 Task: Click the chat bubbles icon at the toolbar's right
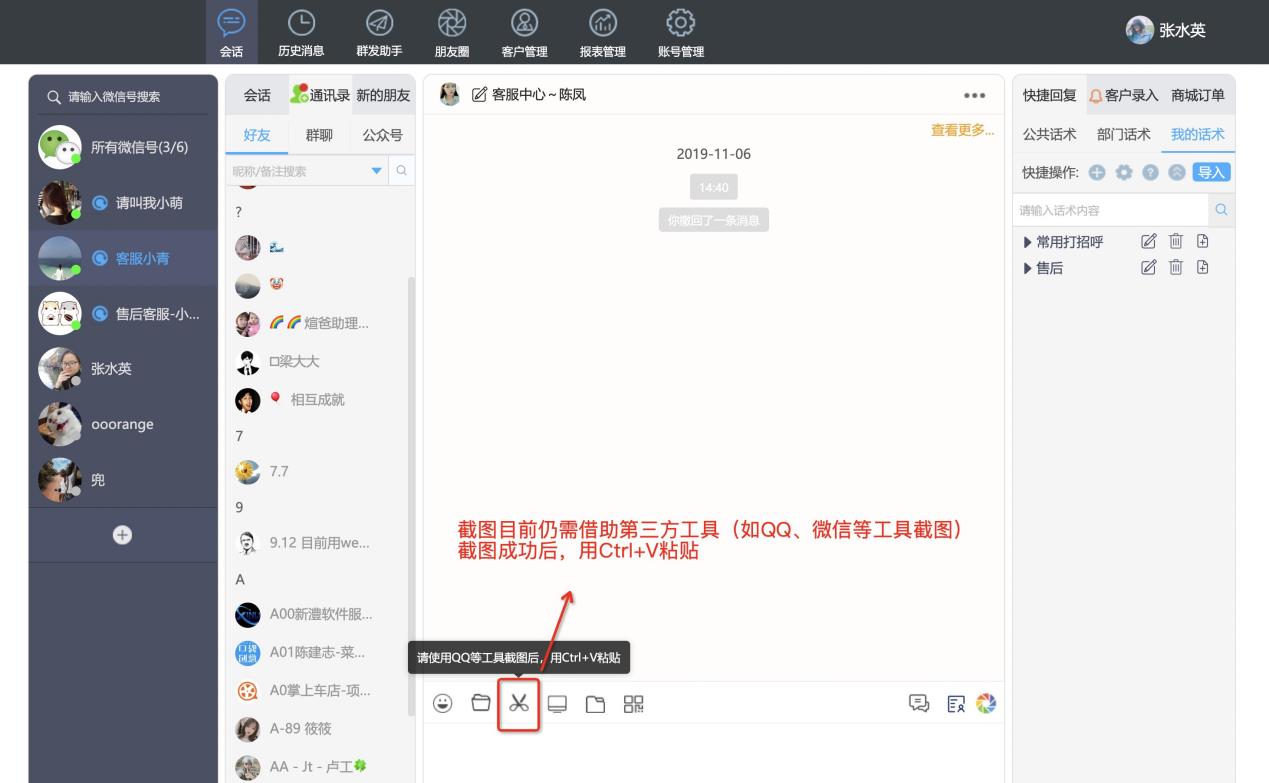point(919,704)
